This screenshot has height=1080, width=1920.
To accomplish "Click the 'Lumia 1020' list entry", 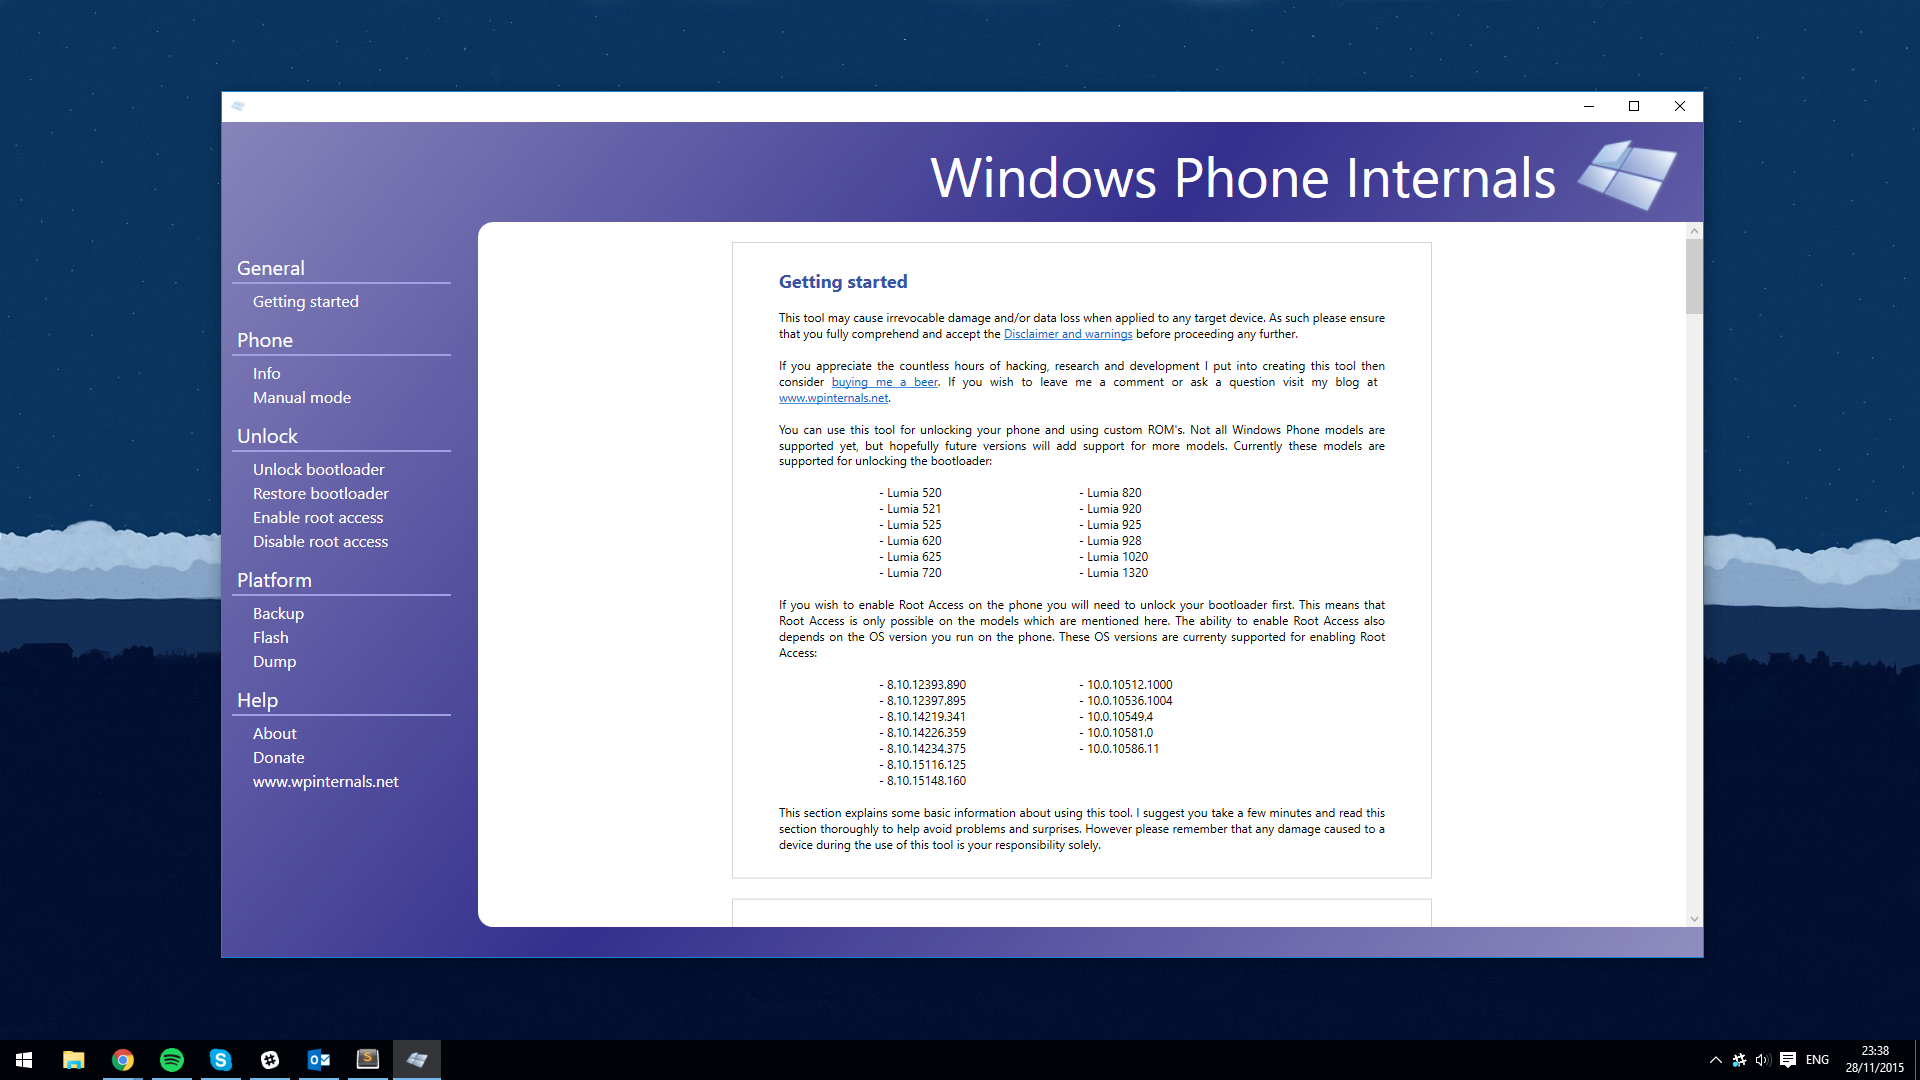I will tap(1114, 557).
